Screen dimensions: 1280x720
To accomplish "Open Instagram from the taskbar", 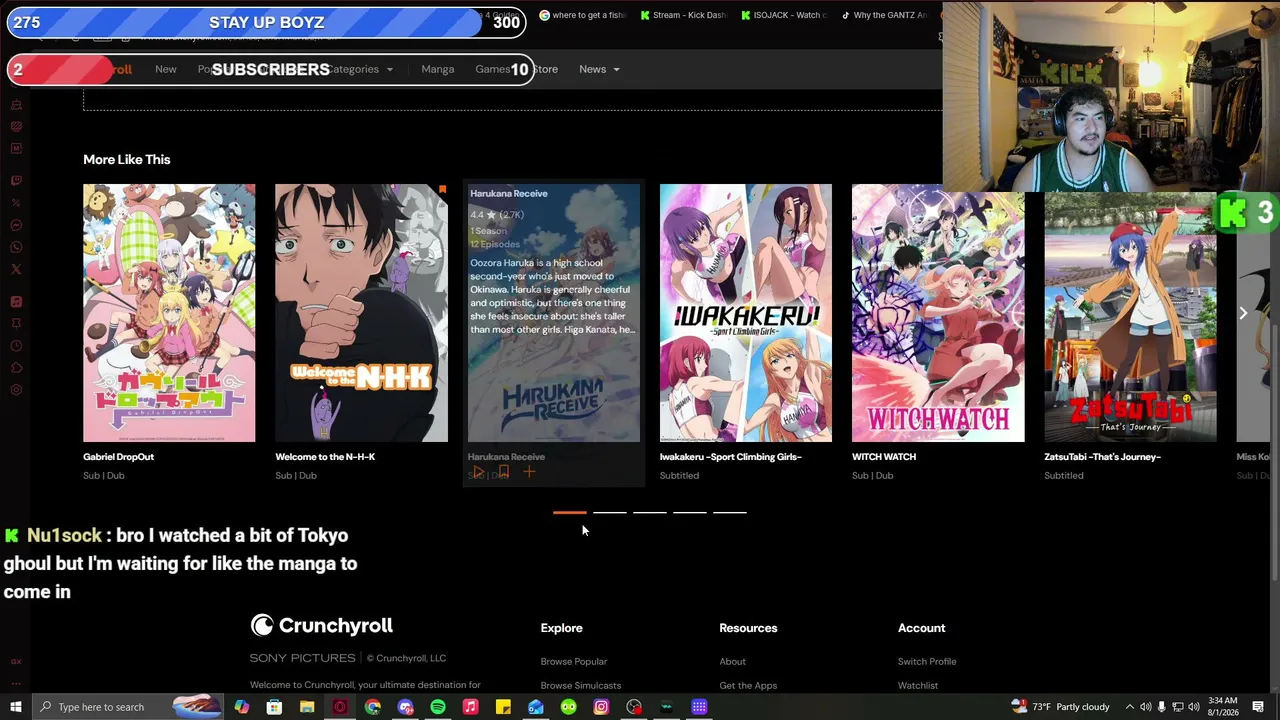I will [x=601, y=707].
